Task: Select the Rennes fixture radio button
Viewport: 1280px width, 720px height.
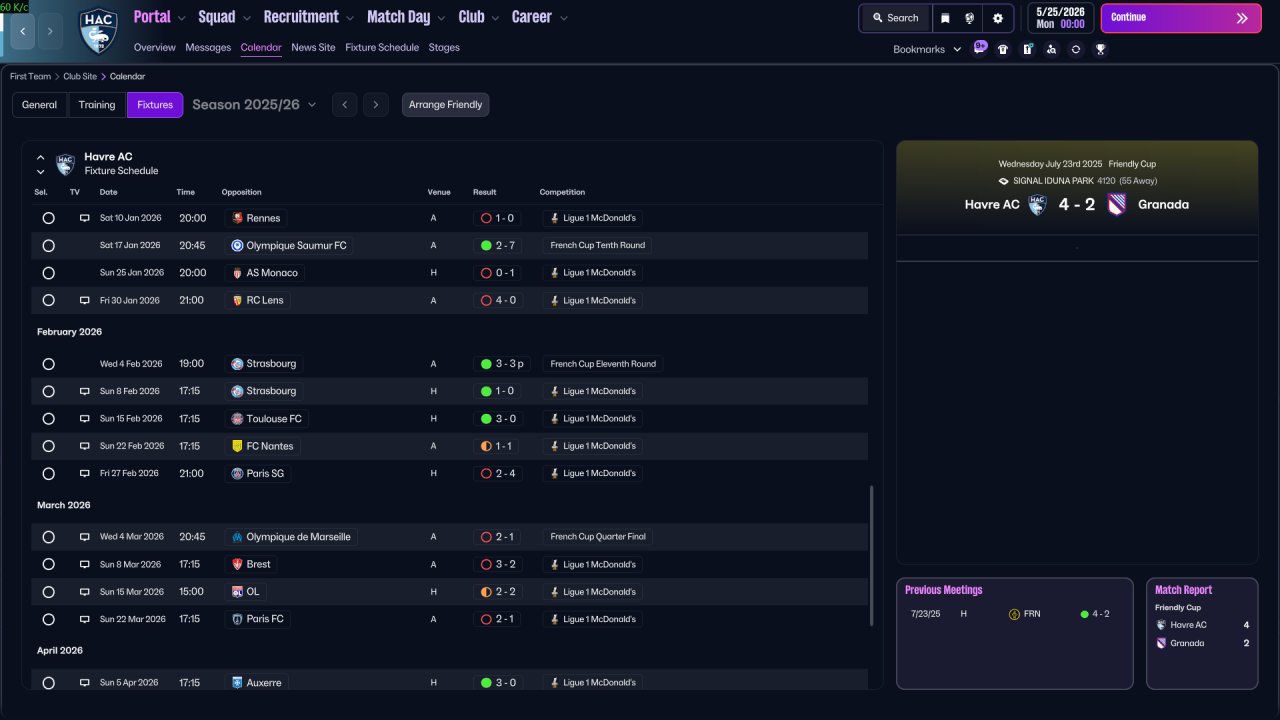Action: pyautogui.click(x=48, y=218)
